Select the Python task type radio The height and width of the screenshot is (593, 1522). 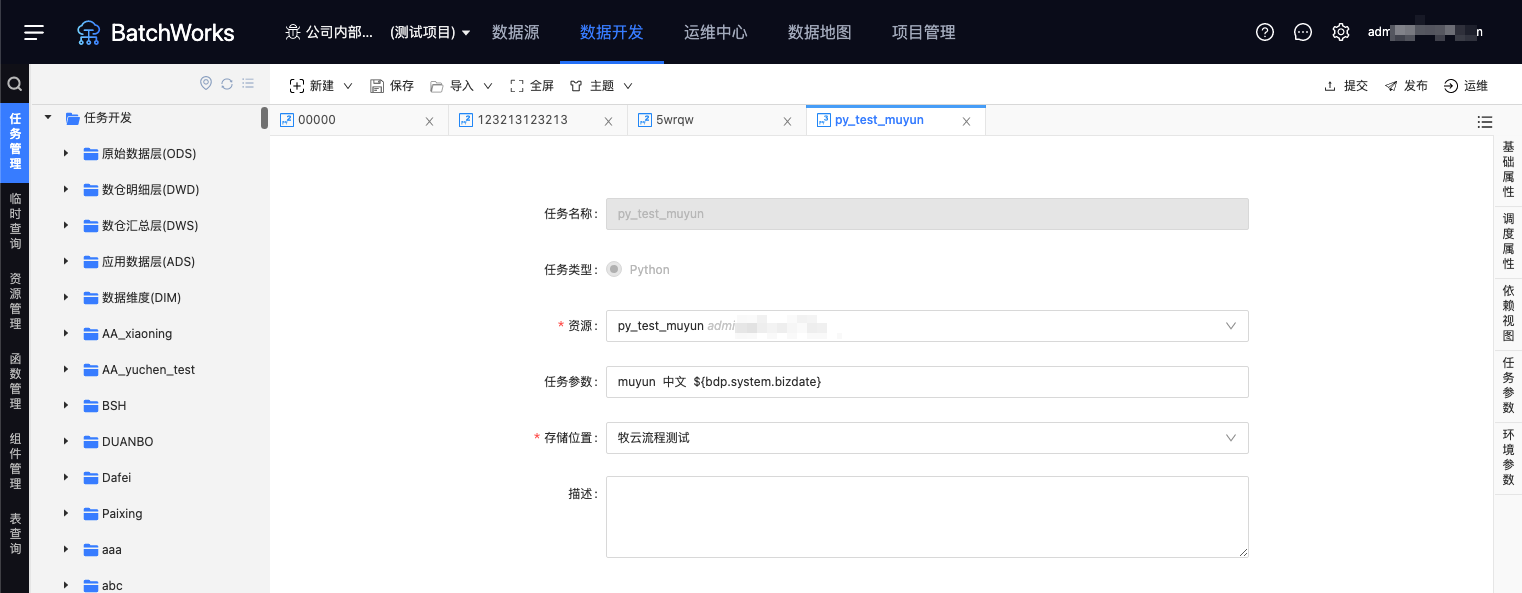[x=614, y=269]
